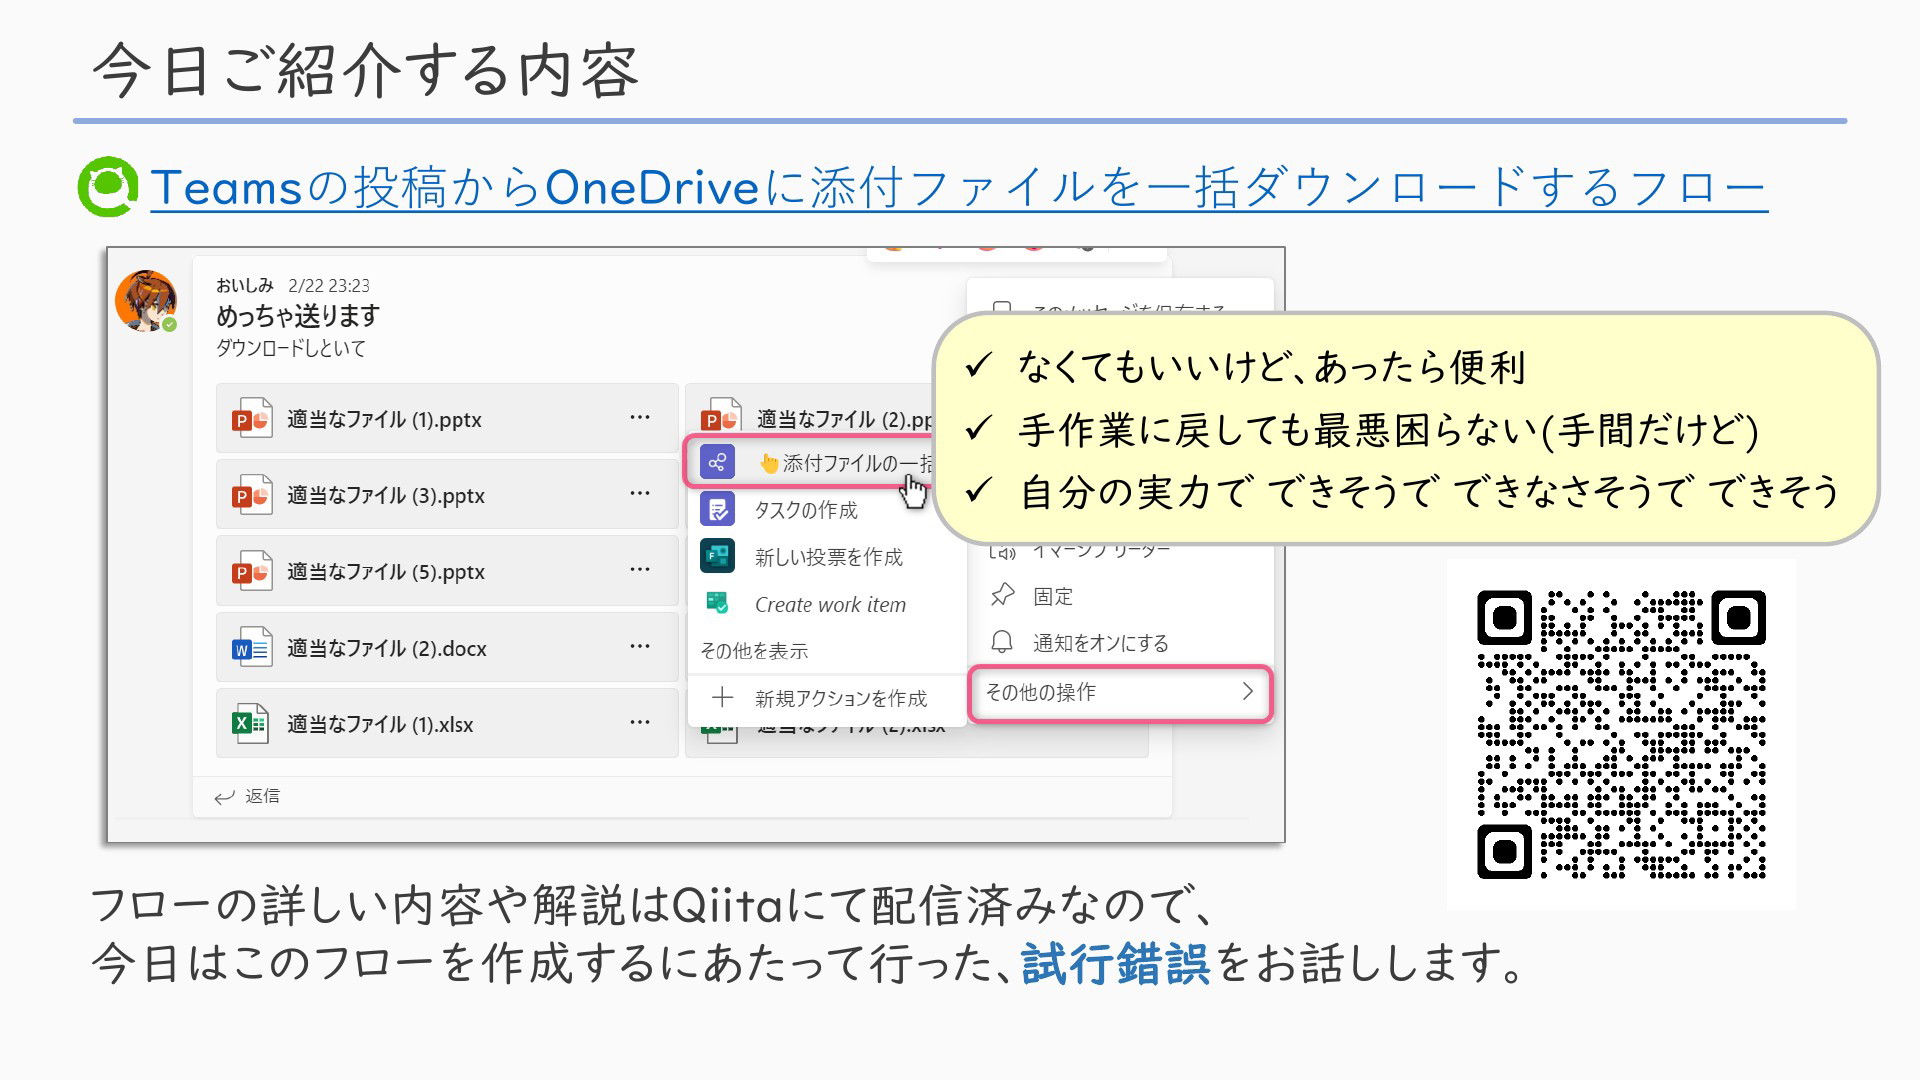
Task: Select 新規アクションを作成 menu entry
Action: [826, 698]
